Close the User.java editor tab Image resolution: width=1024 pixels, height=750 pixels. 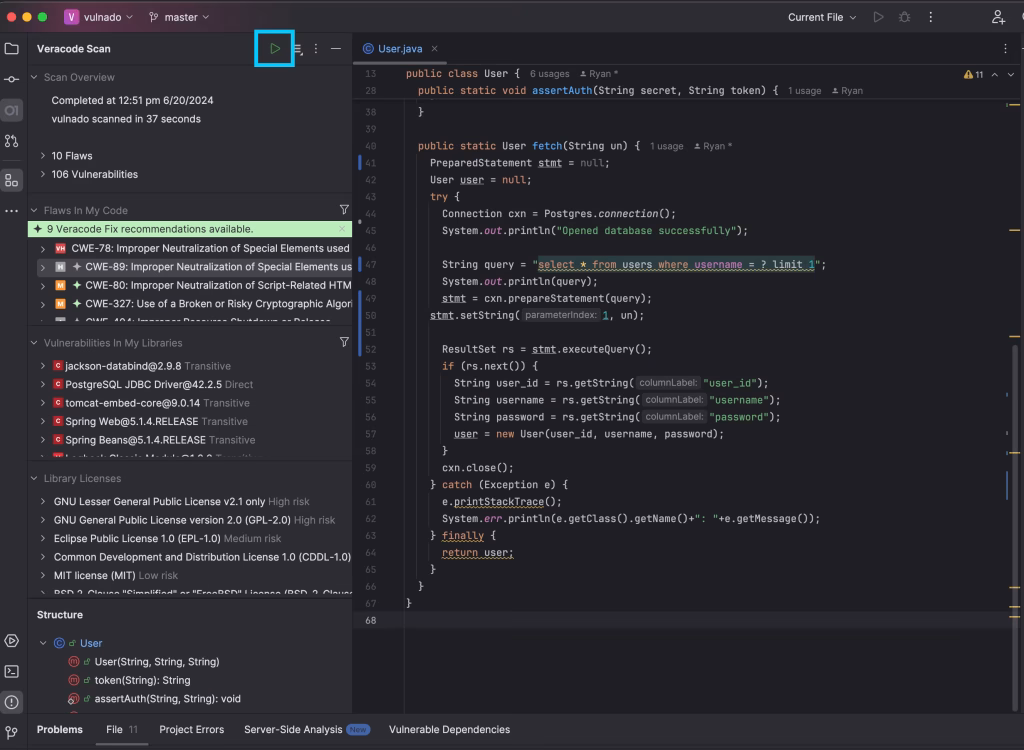(434, 48)
